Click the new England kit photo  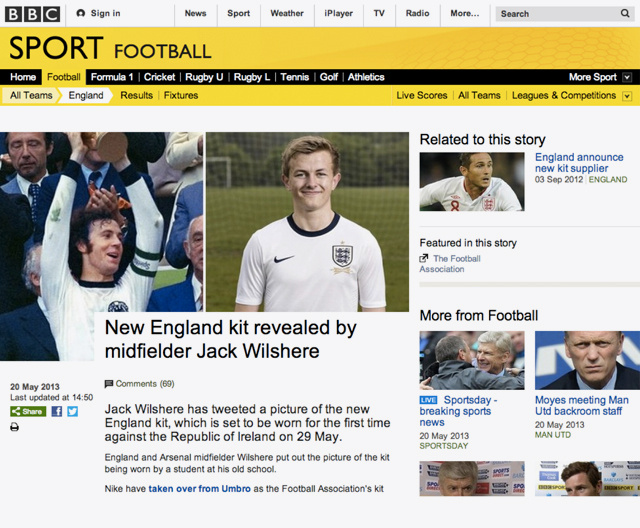pyautogui.click(x=307, y=222)
